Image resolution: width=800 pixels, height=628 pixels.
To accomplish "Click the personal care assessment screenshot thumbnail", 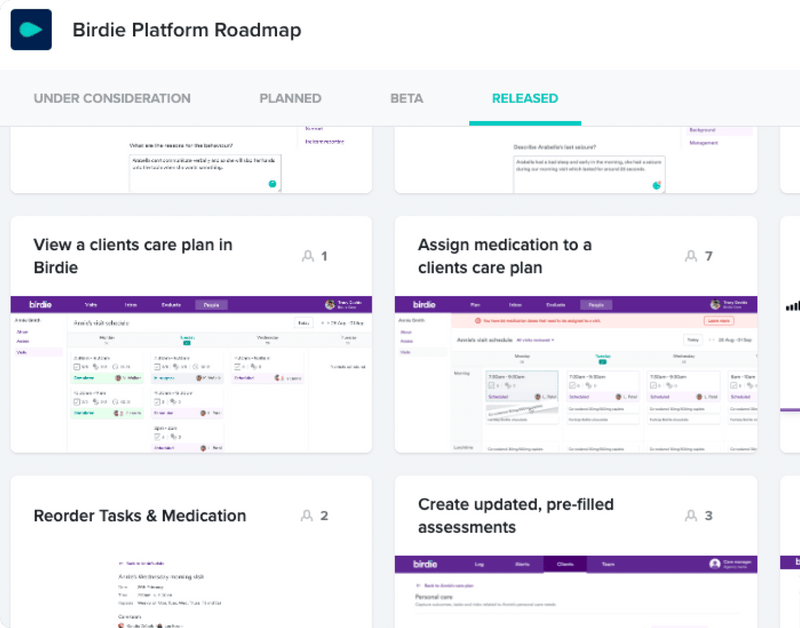I will pyautogui.click(x=576, y=592).
